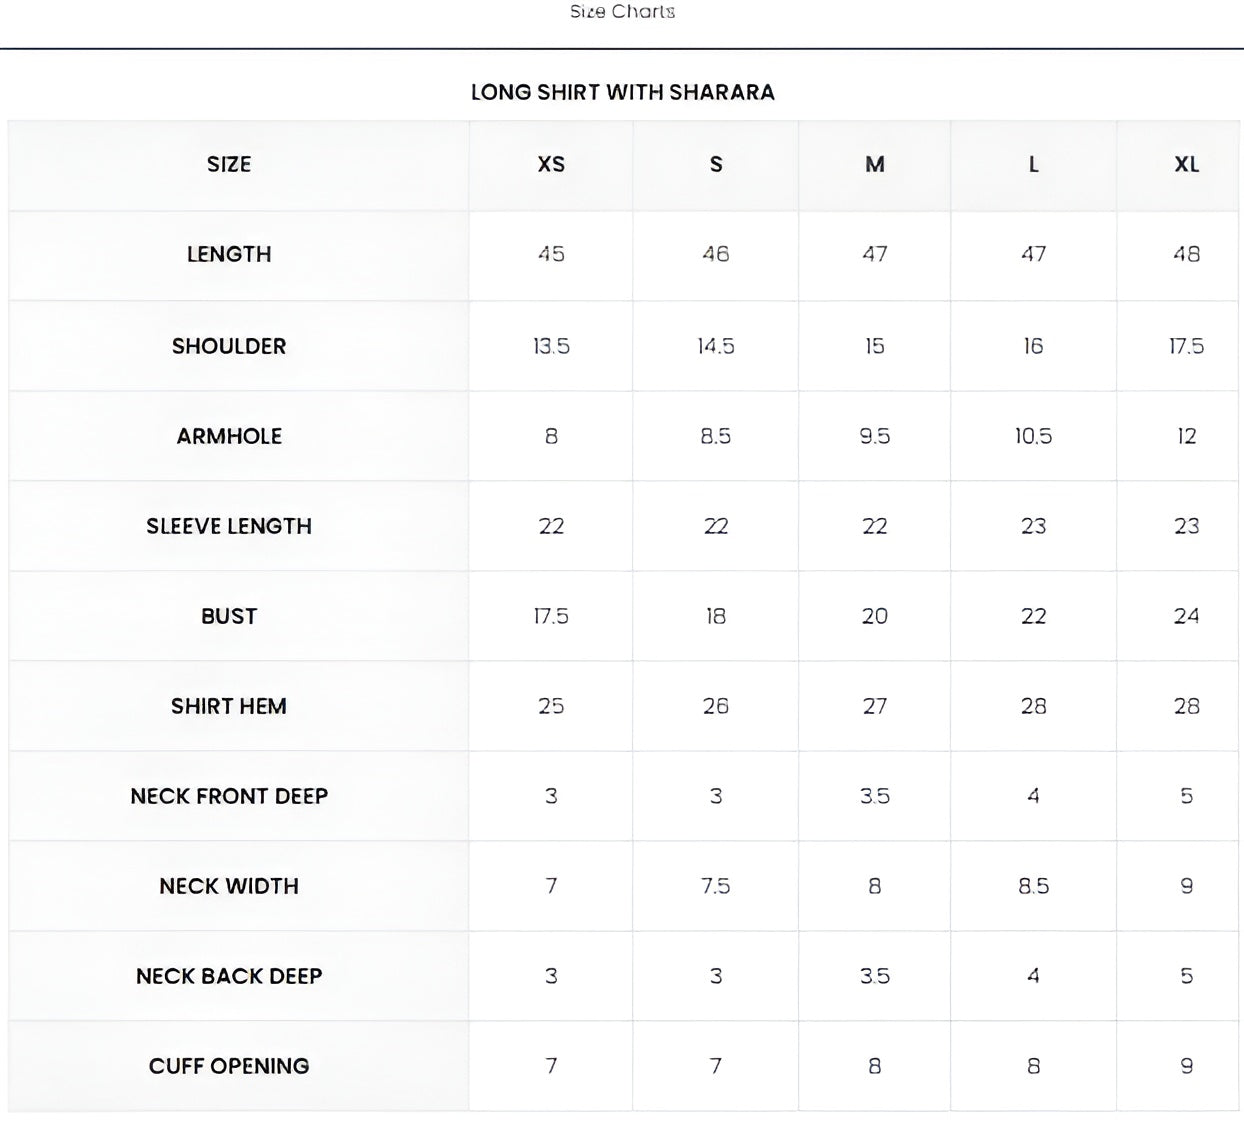
Task: Click the Size Charts heading
Action: coord(622,12)
